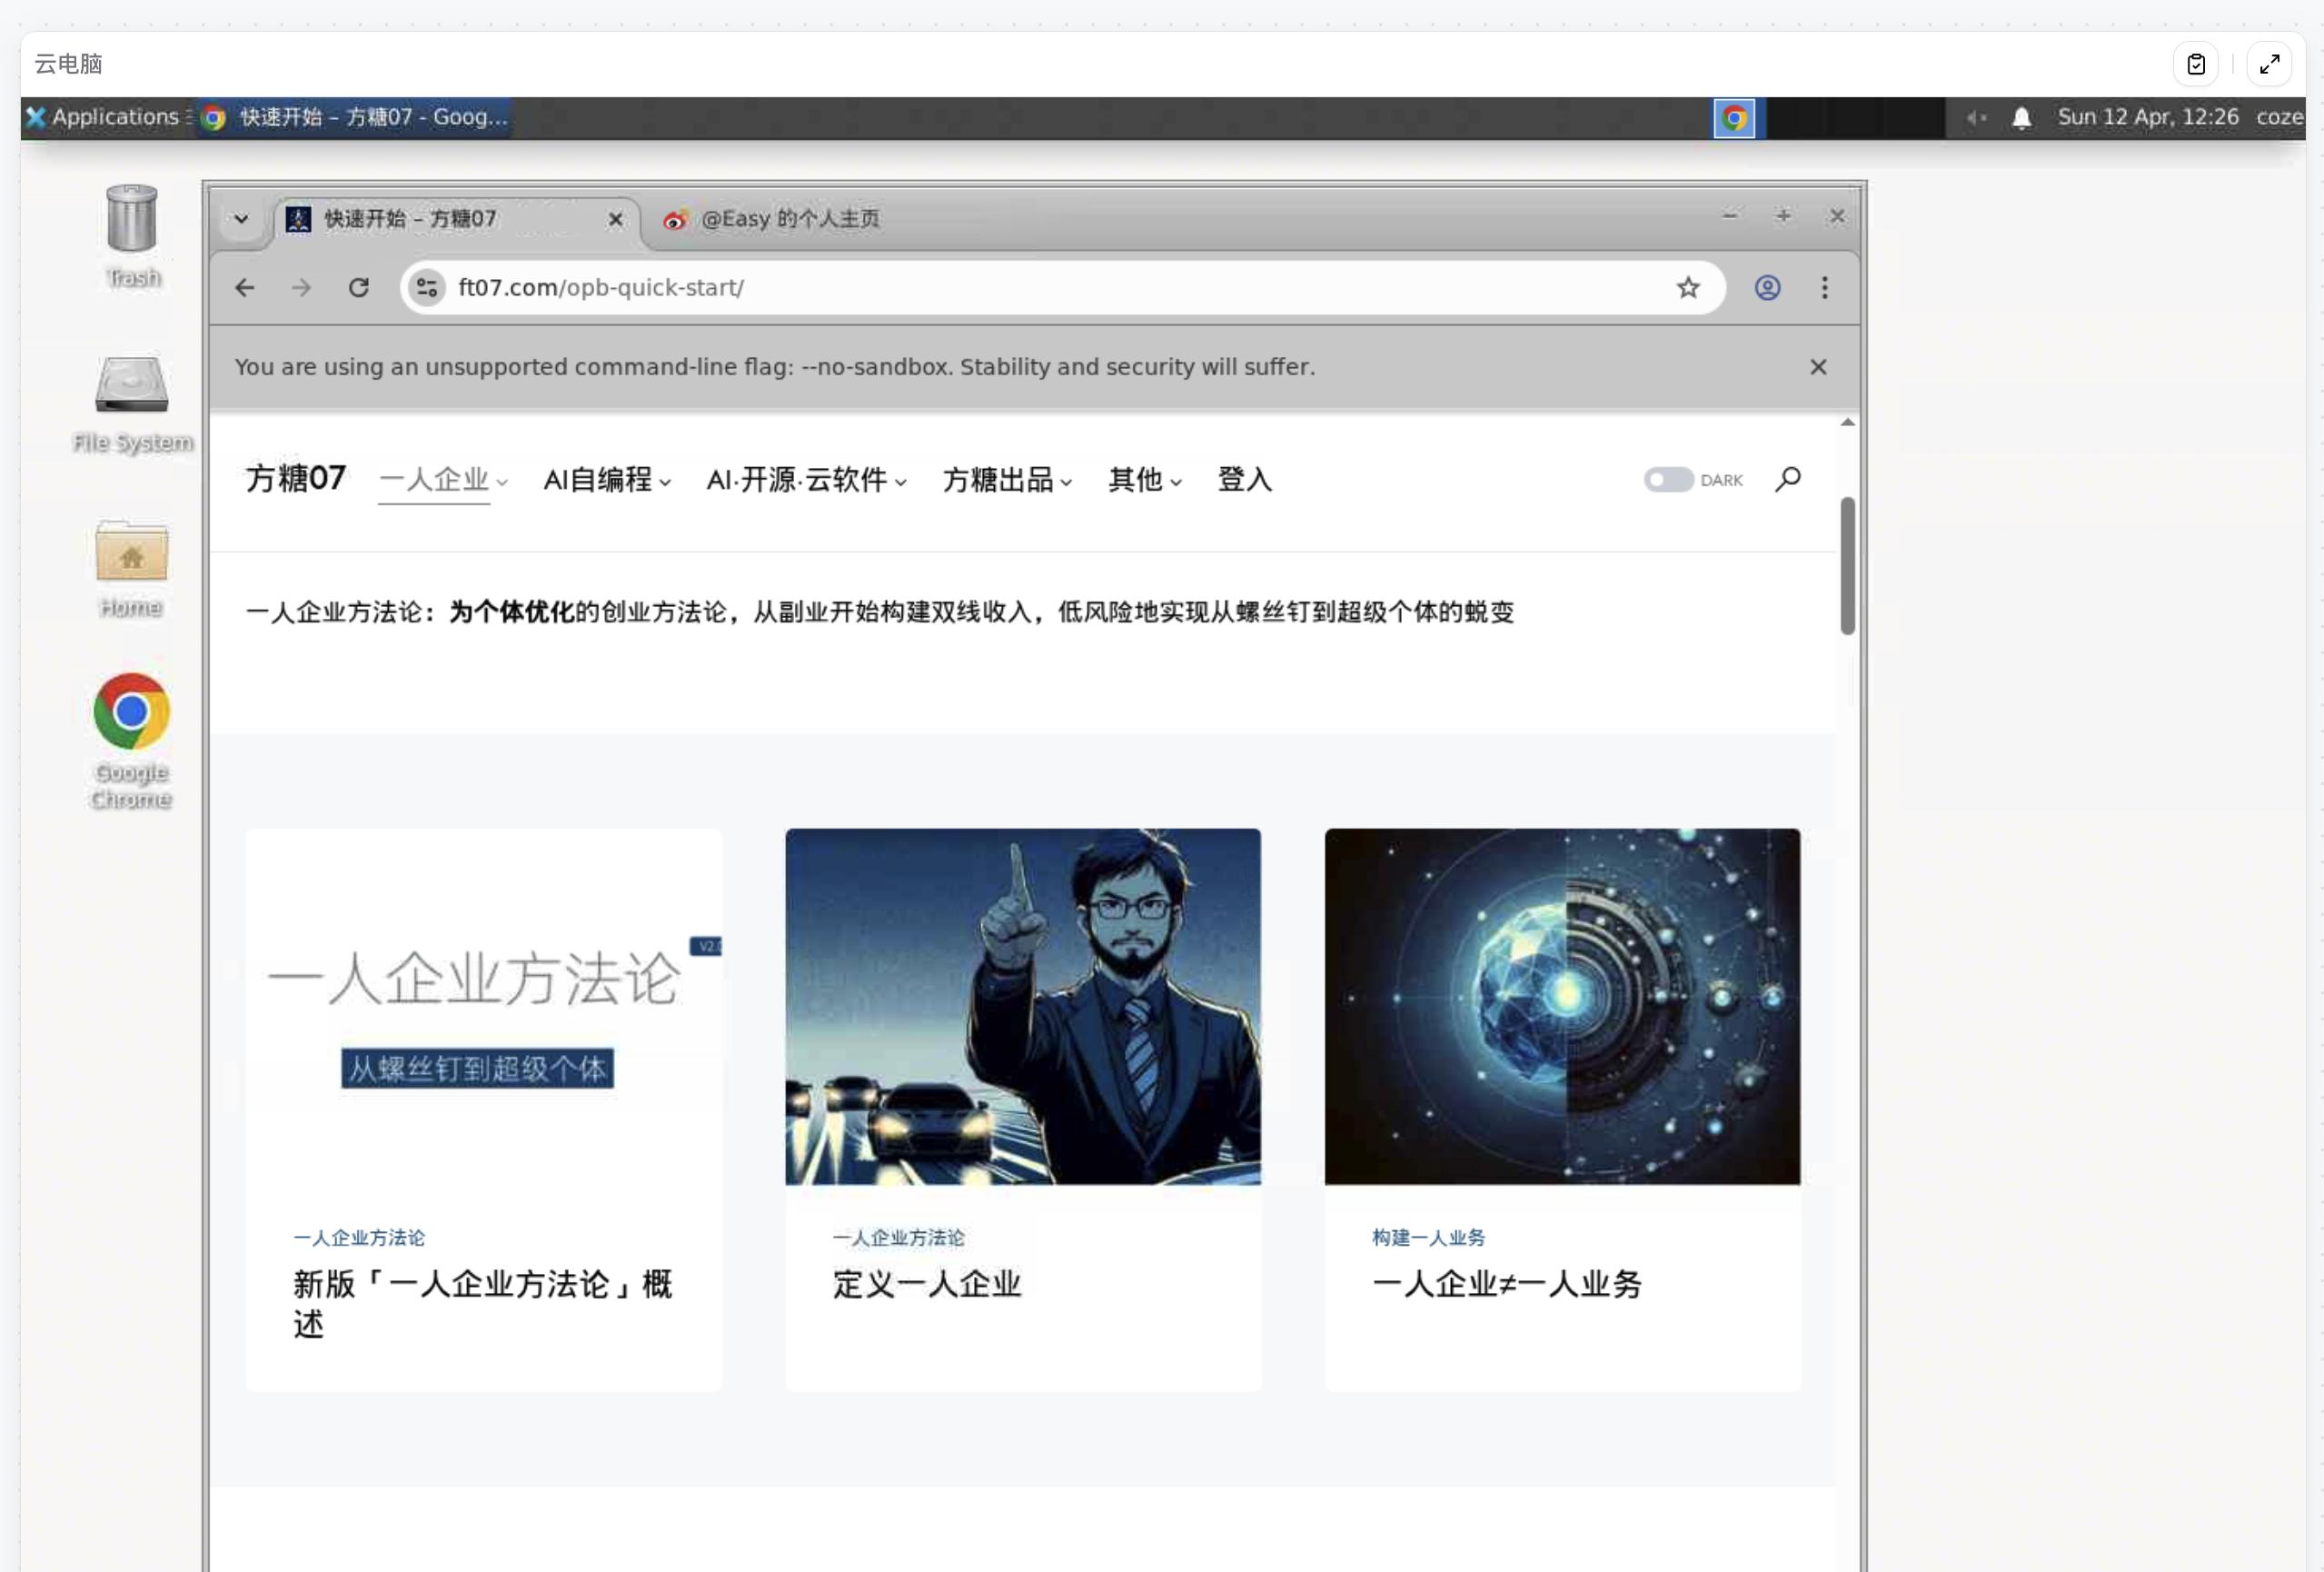The width and height of the screenshot is (2324, 1572).
Task: Open the site information icon in address bar
Action: click(427, 288)
